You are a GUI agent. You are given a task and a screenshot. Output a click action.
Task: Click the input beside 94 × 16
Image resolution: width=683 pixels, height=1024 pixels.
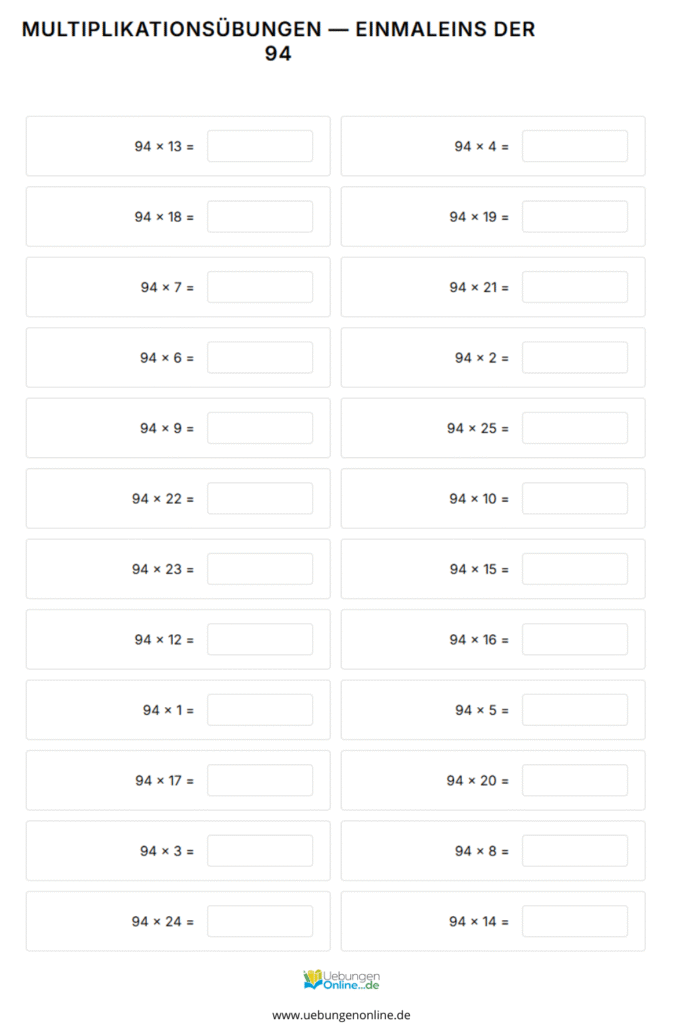point(575,640)
